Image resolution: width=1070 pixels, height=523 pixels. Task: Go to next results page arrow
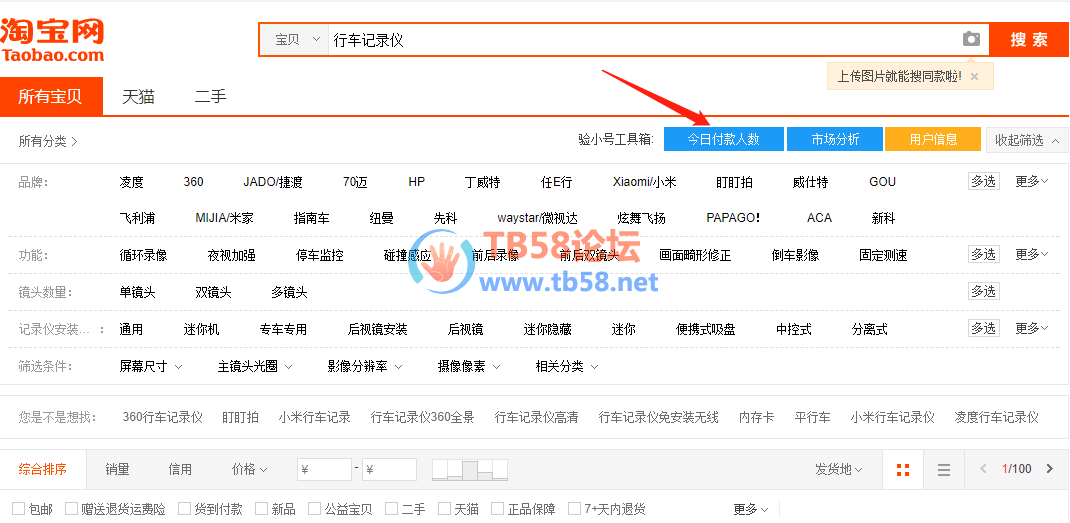(1049, 469)
